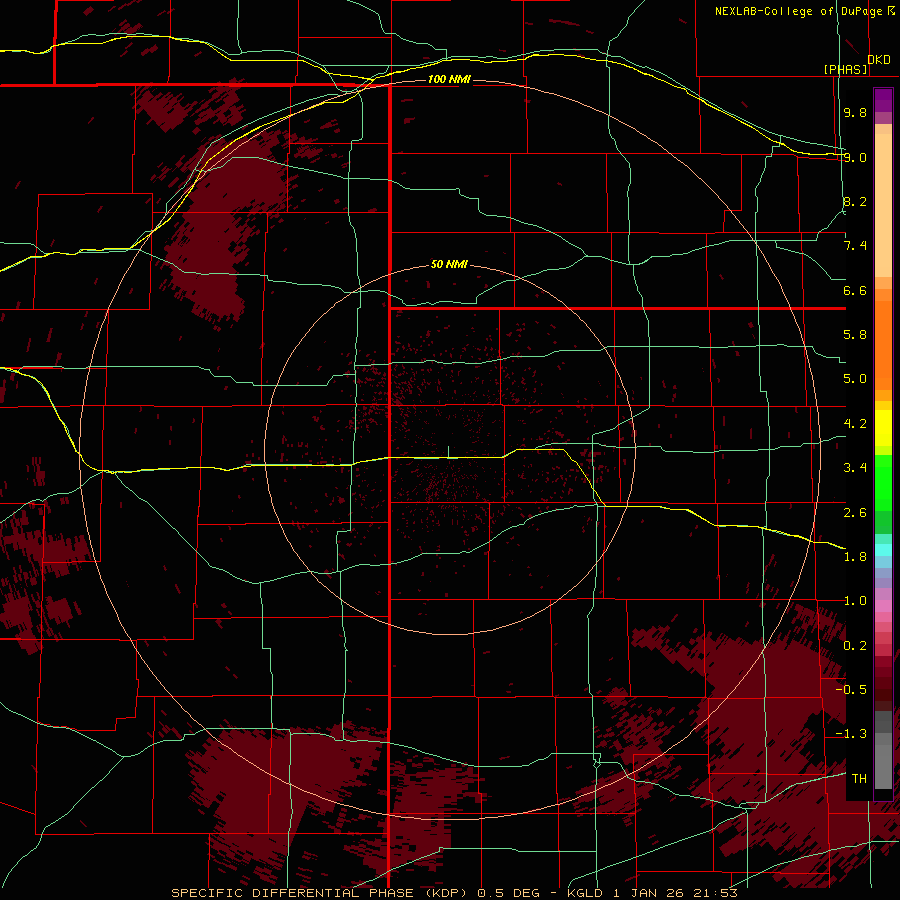Click the [PHAS] units label
The height and width of the screenshot is (900, 900).
point(845,70)
